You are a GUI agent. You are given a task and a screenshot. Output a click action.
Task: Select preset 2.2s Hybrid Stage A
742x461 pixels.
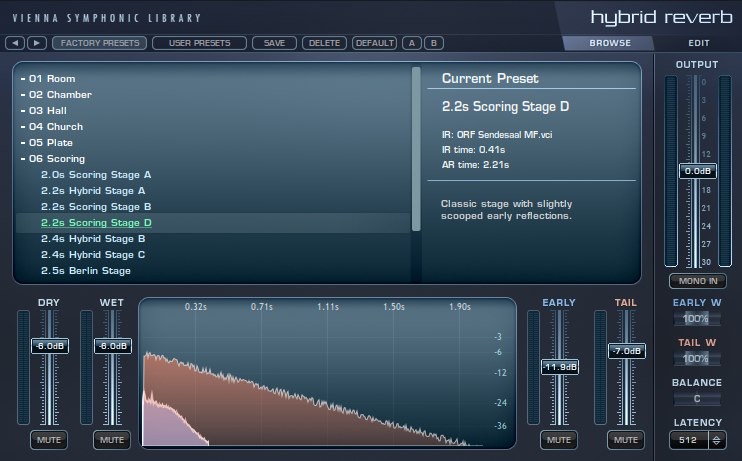(x=93, y=191)
